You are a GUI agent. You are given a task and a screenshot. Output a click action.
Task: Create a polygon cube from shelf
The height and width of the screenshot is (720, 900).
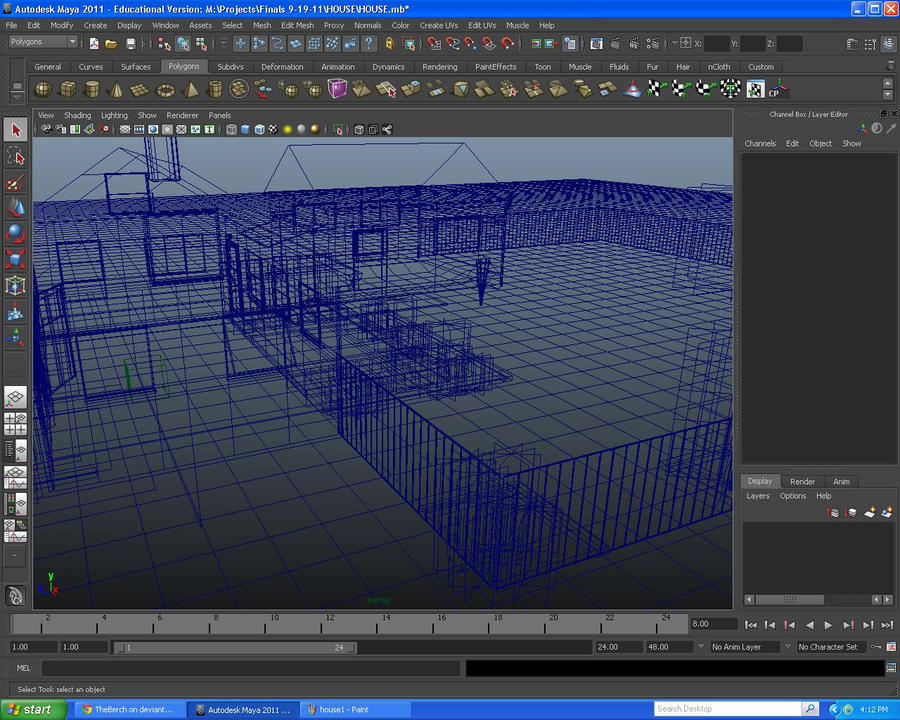tap(68, 89)
